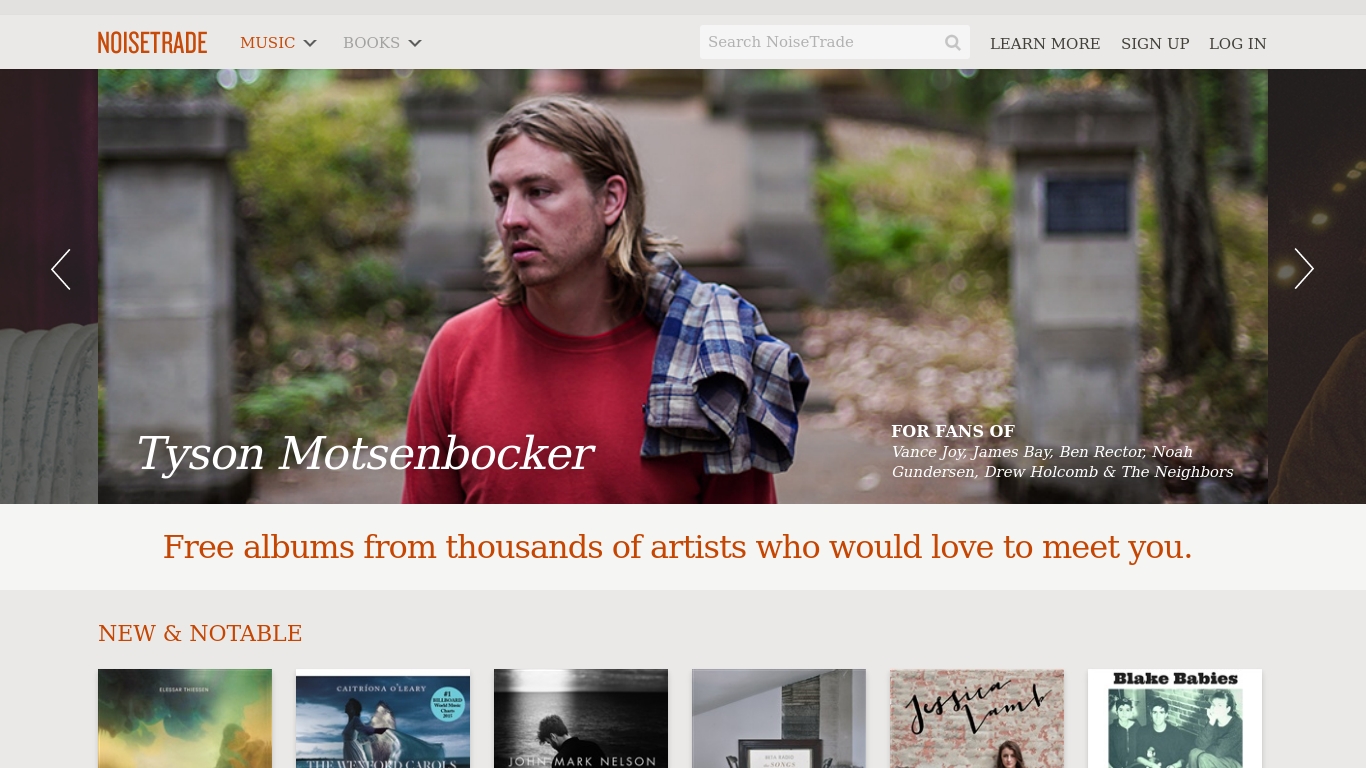This screenshot has height=768, width=1366.
Task: Click the Log In link
Action: 1237,44
